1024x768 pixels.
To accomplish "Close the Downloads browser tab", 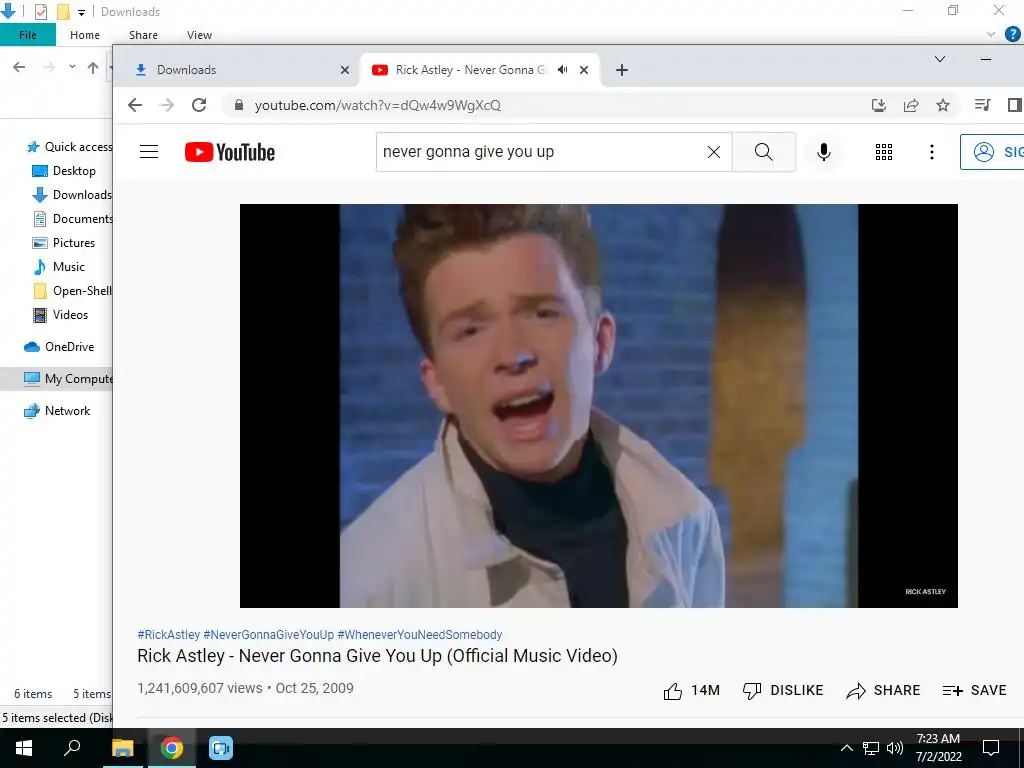I will [345, 70].
